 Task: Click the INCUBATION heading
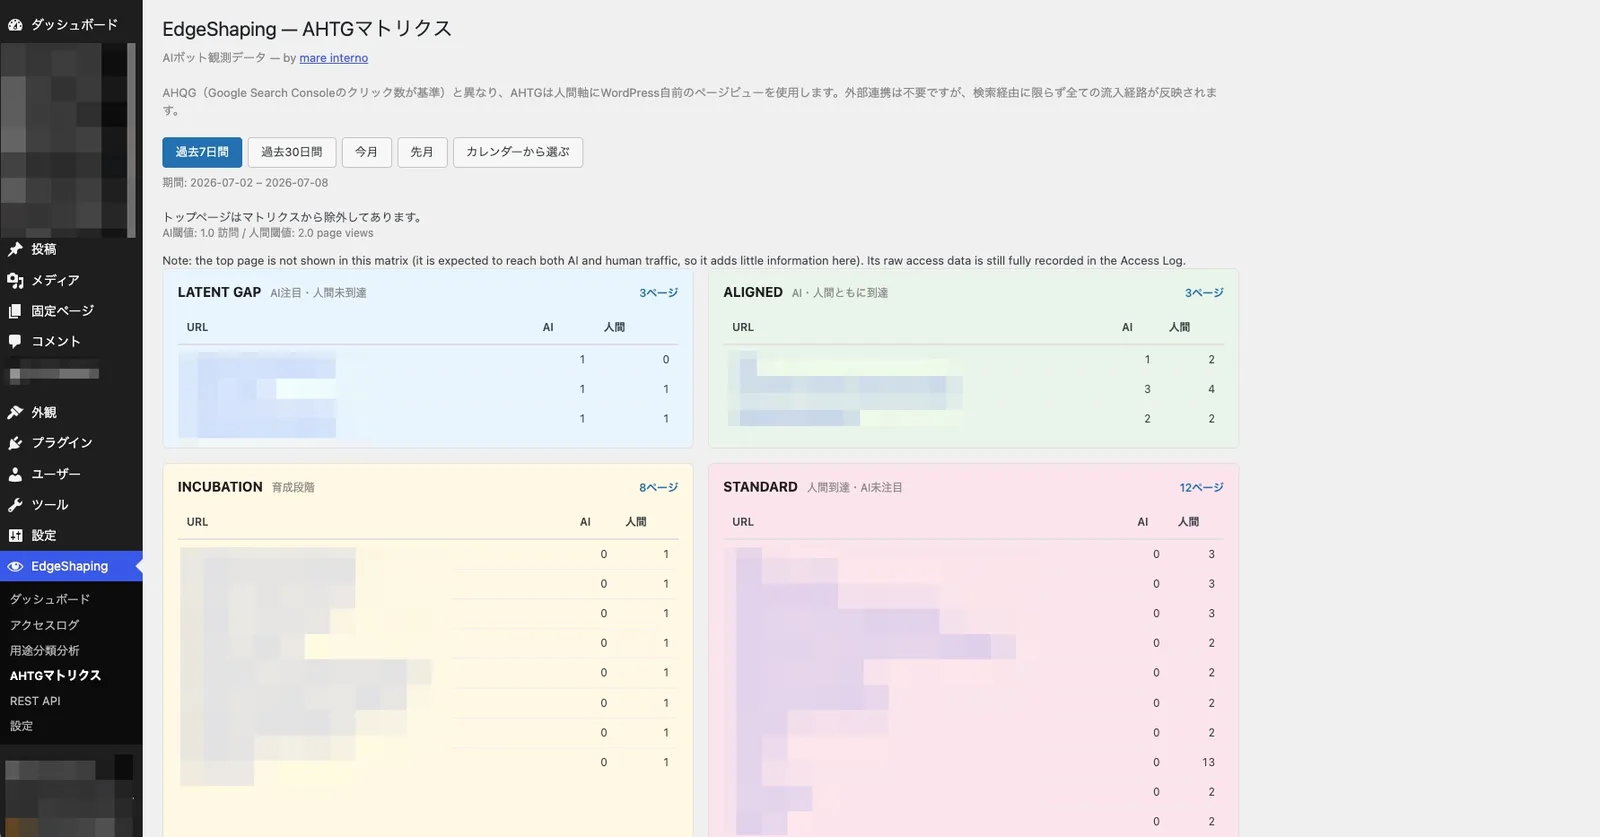(x=220, y=487)
